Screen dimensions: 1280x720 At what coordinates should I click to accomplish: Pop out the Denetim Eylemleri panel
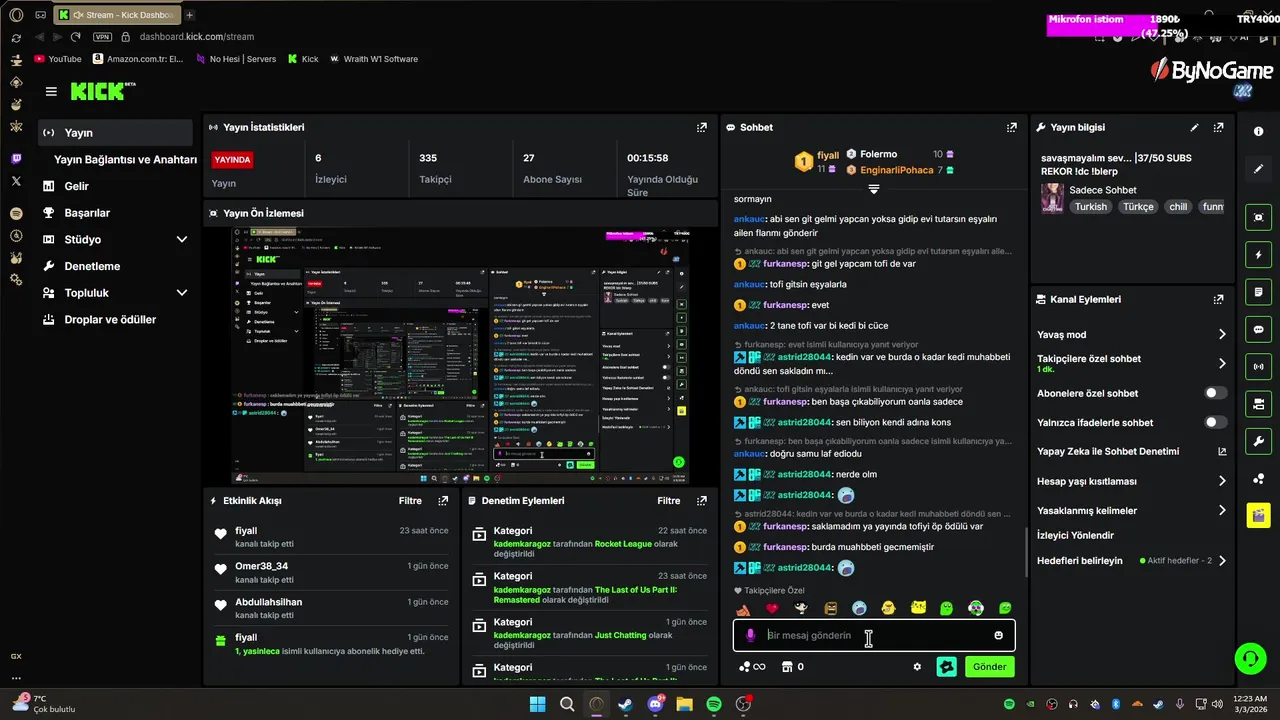tap(701, 501)
